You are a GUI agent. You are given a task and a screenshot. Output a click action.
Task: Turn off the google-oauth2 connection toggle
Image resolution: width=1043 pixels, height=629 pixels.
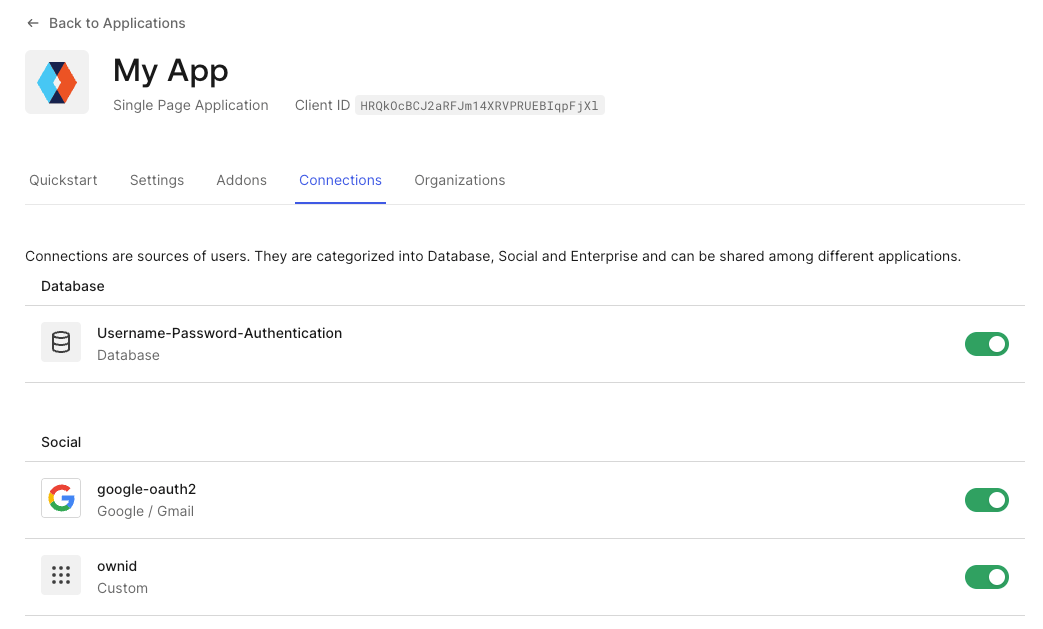(x=986, y=500)
